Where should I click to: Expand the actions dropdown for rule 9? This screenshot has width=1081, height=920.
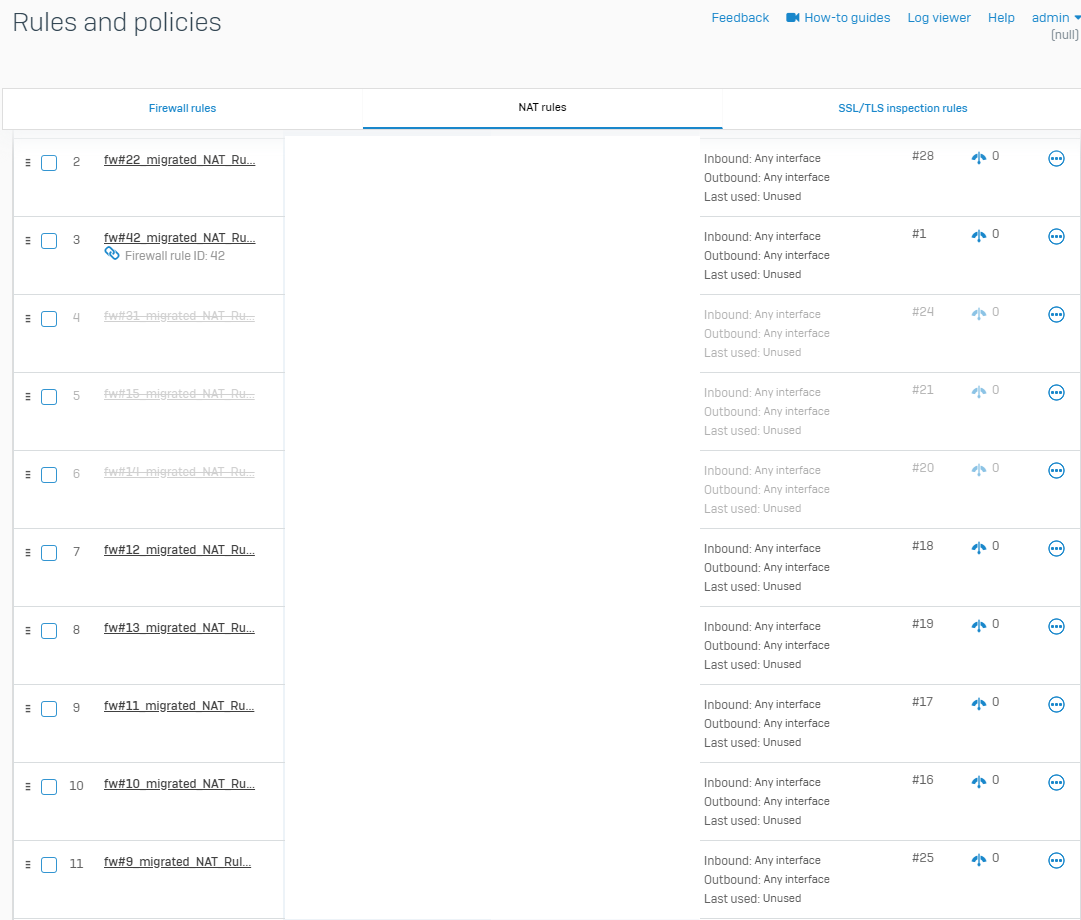point(1056,704)
